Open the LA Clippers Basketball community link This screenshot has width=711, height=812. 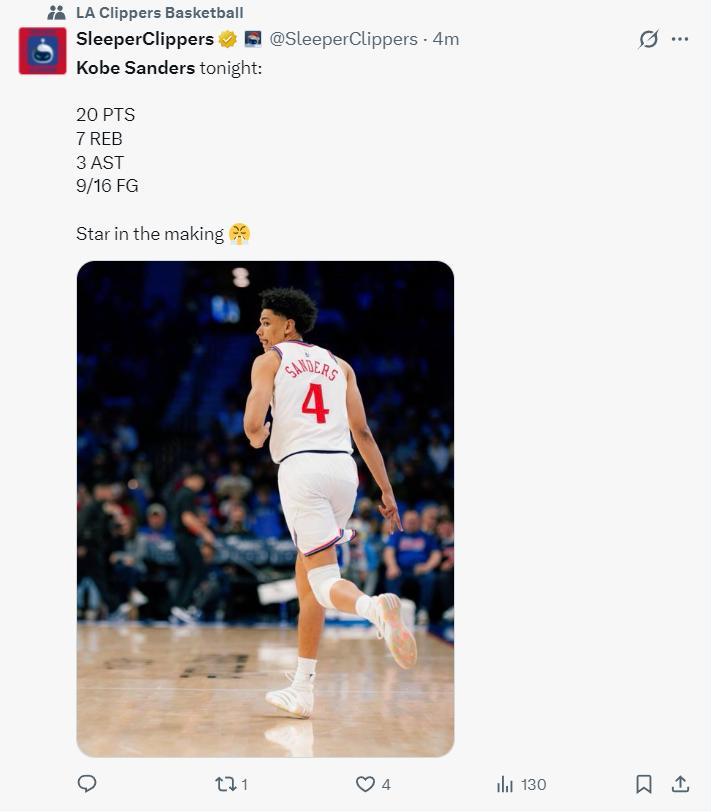click(x=159, y=13)
